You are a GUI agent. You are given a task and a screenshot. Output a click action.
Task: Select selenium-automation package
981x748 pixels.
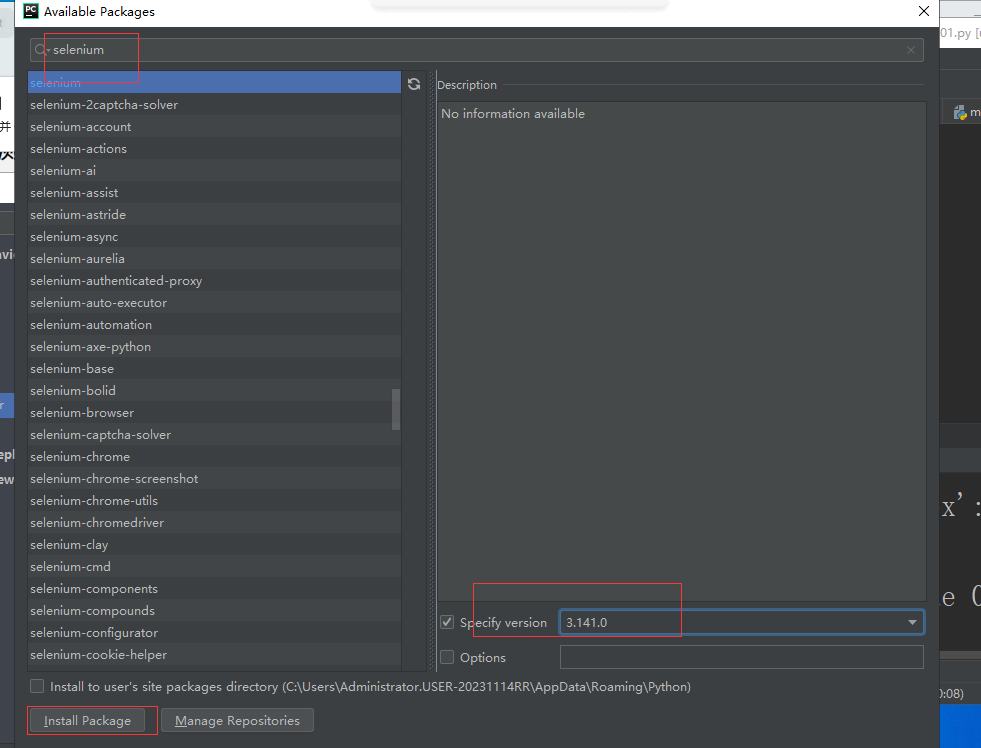click(214, 325)
